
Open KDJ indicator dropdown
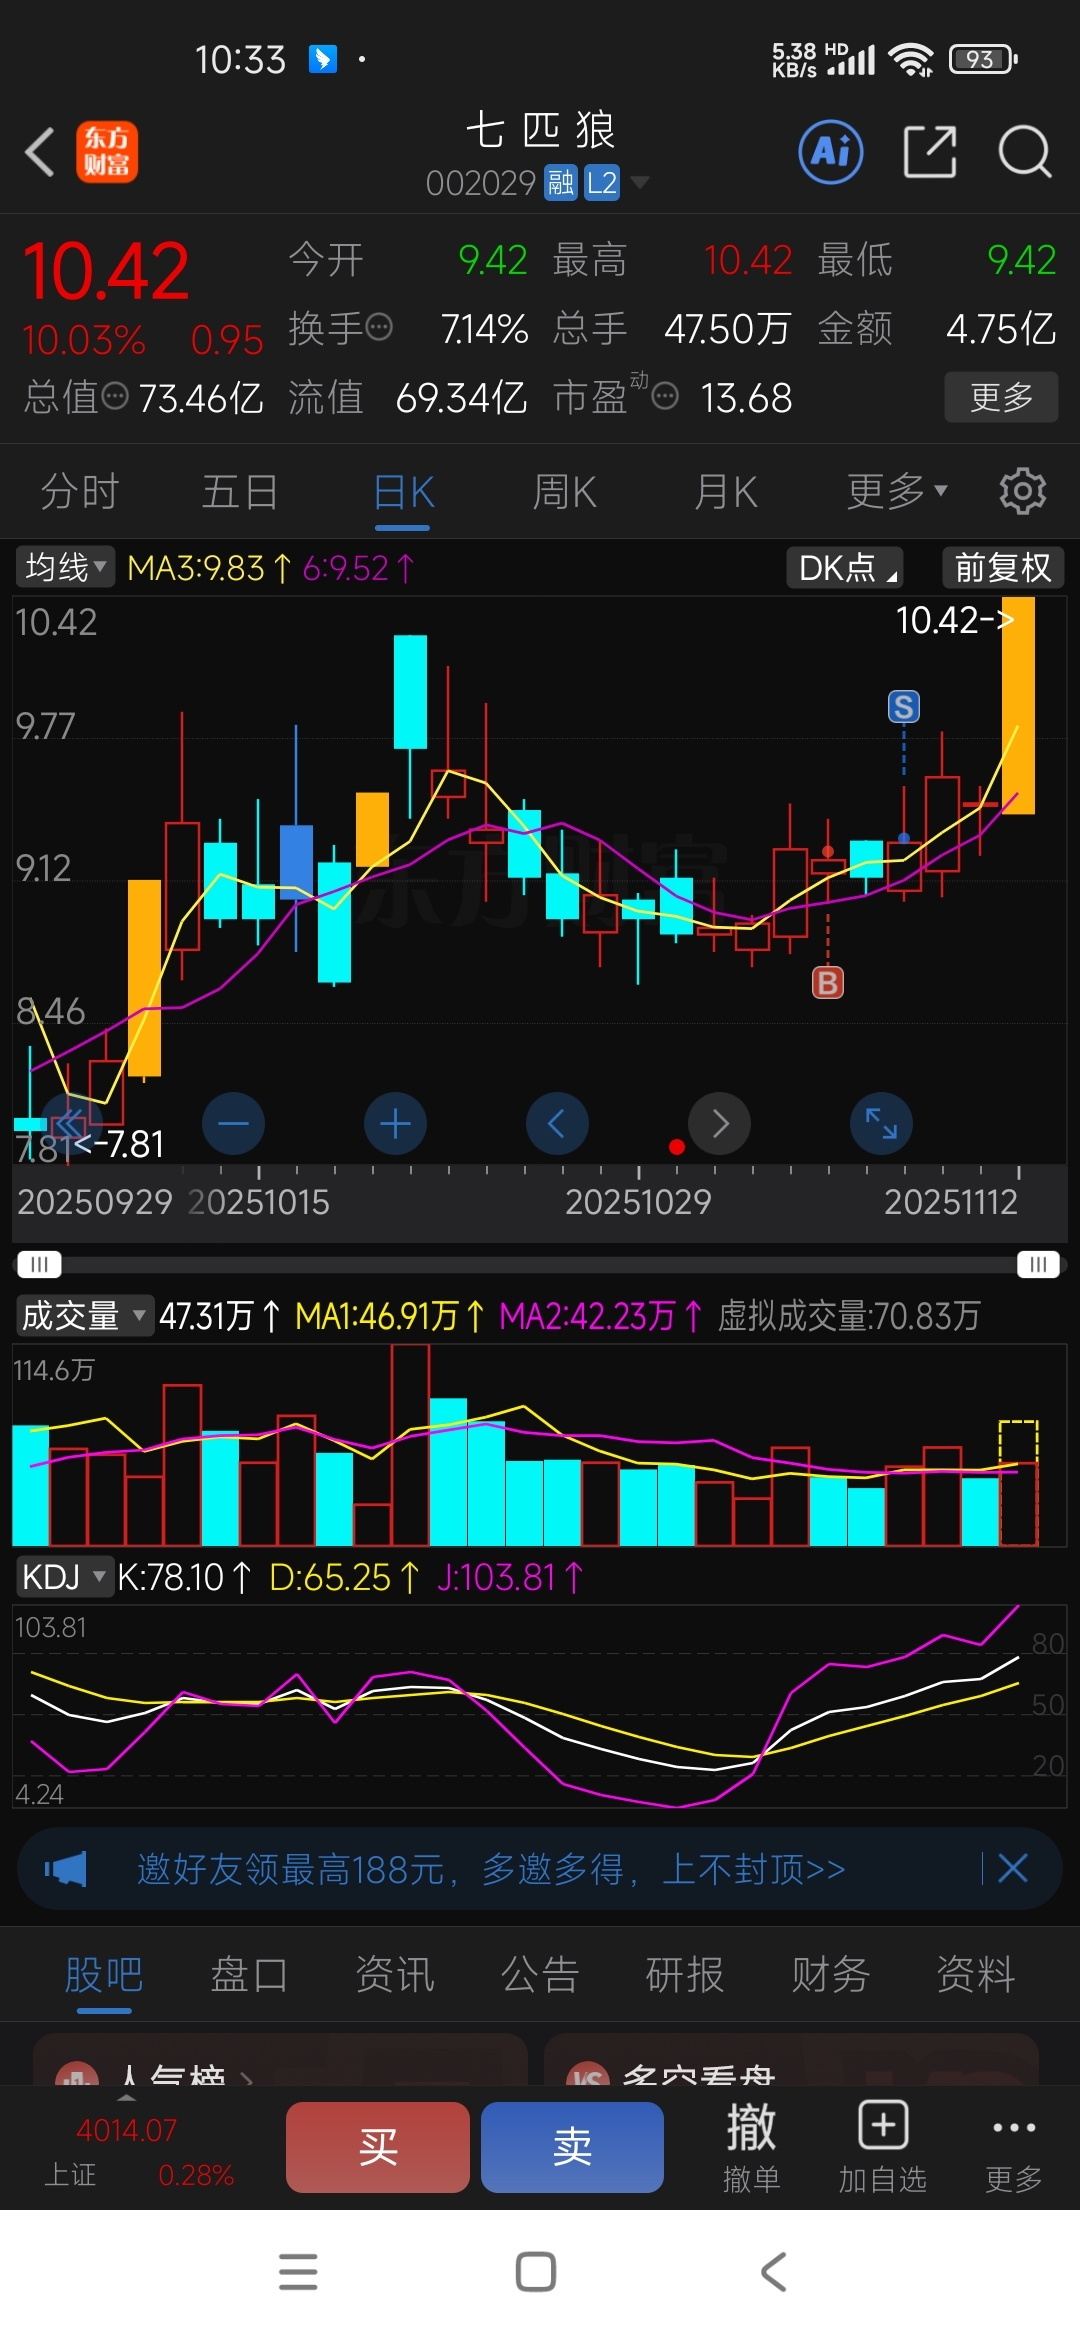[64, 1577]
